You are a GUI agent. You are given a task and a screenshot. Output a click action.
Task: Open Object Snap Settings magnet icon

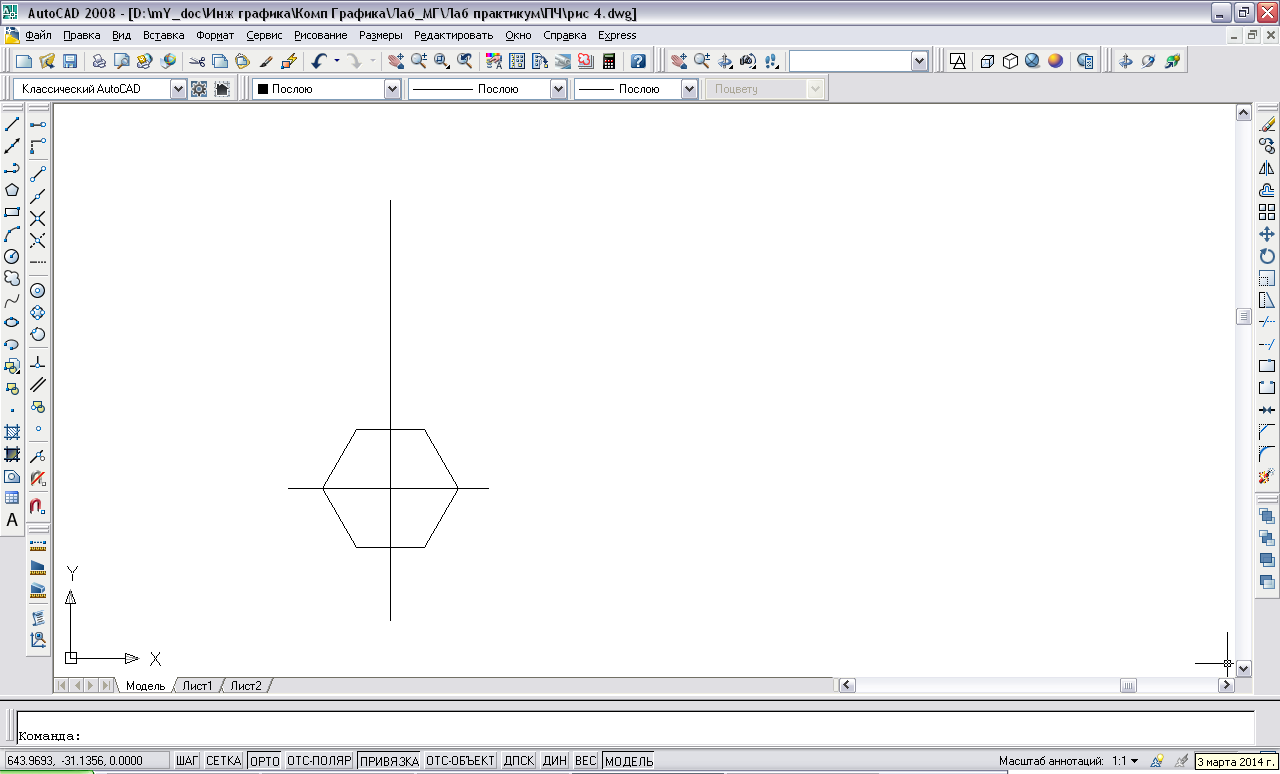coord(38,506)
